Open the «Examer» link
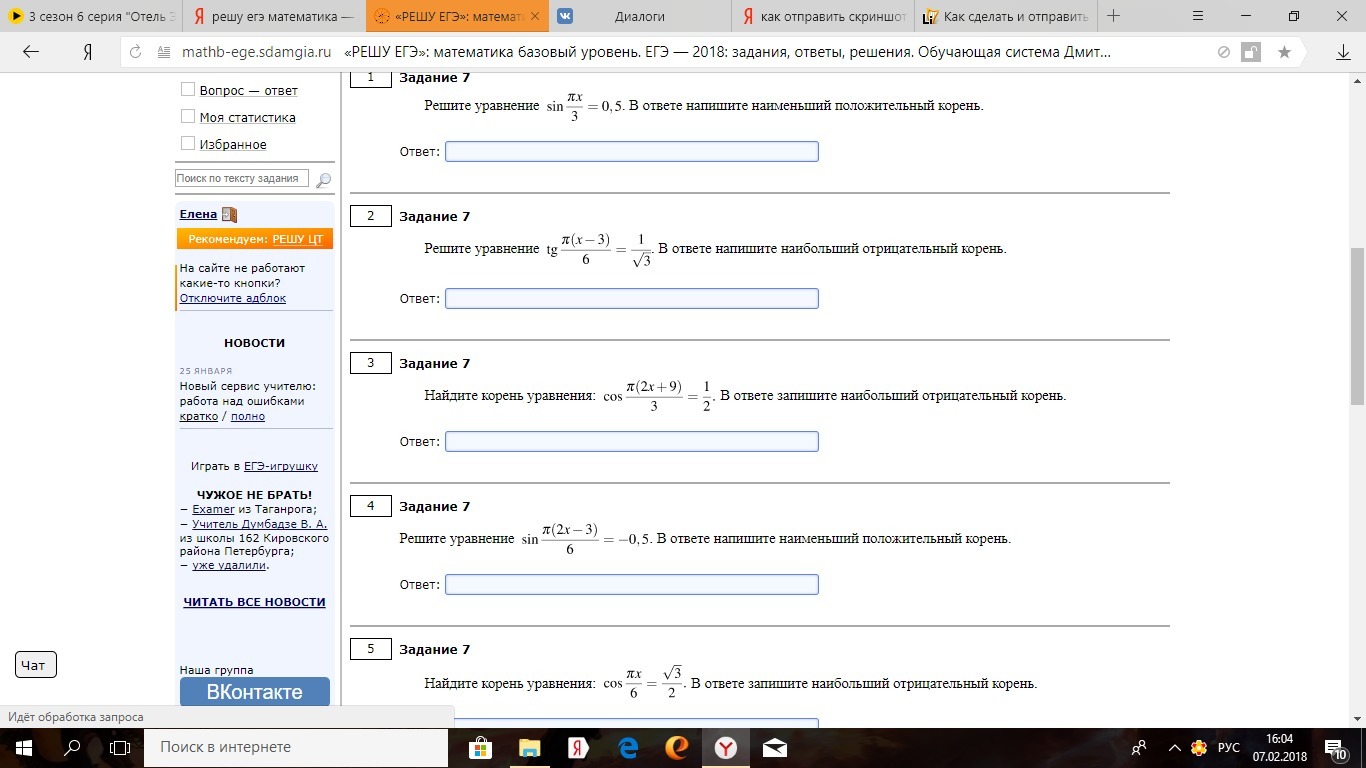 213,509
